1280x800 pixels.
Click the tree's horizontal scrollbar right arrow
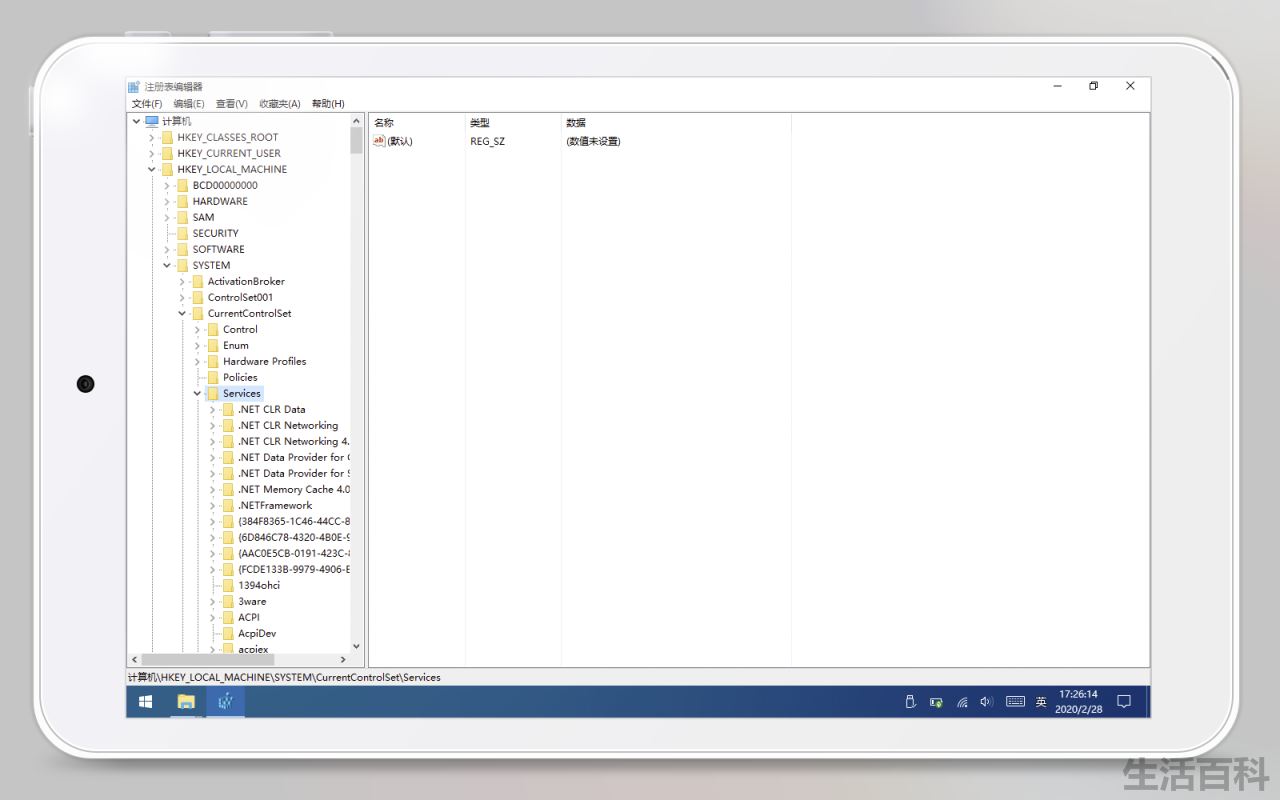[344, 660]
